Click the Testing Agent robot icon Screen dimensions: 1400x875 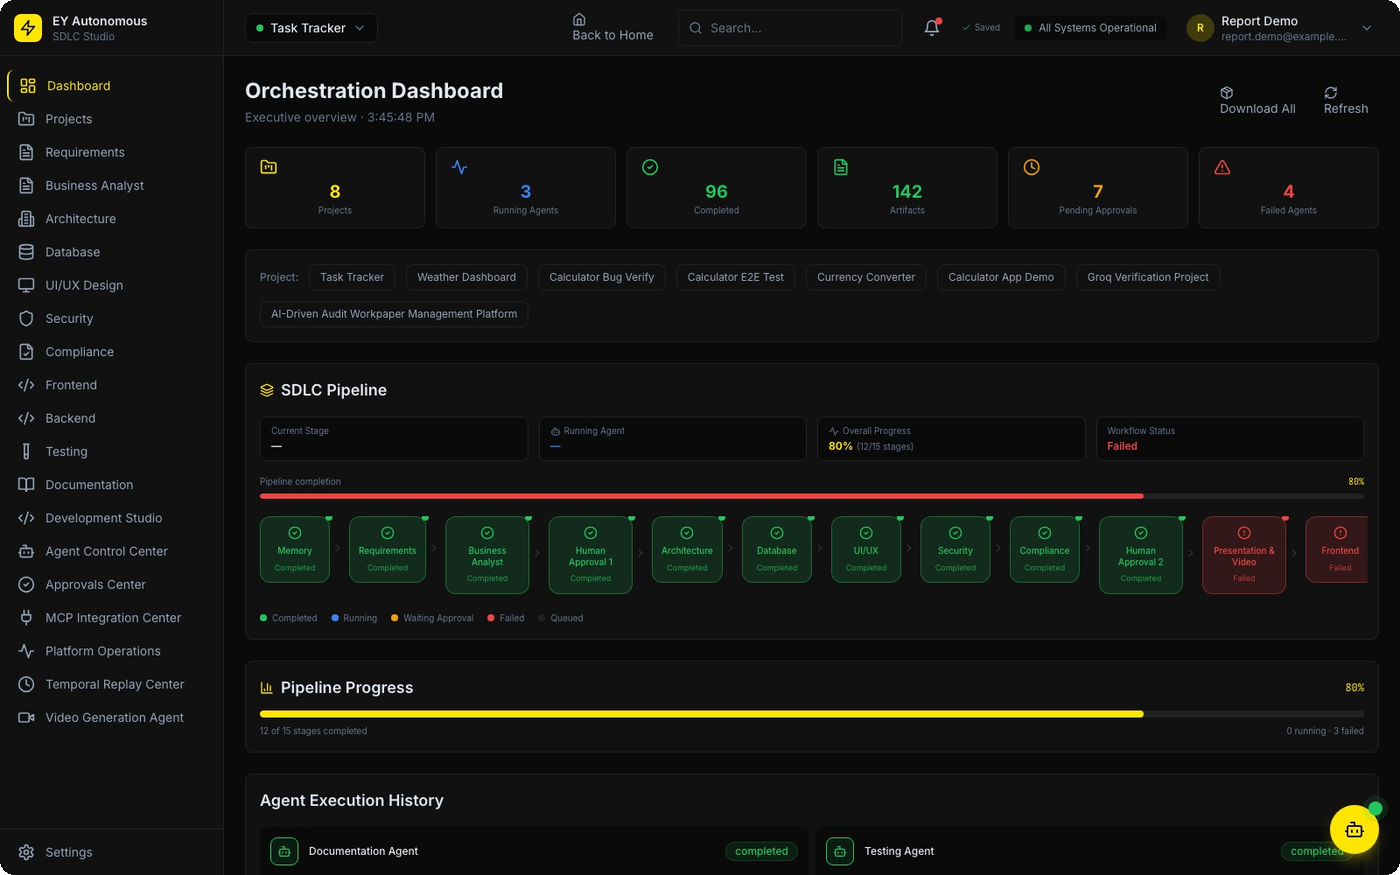[840, 851]
